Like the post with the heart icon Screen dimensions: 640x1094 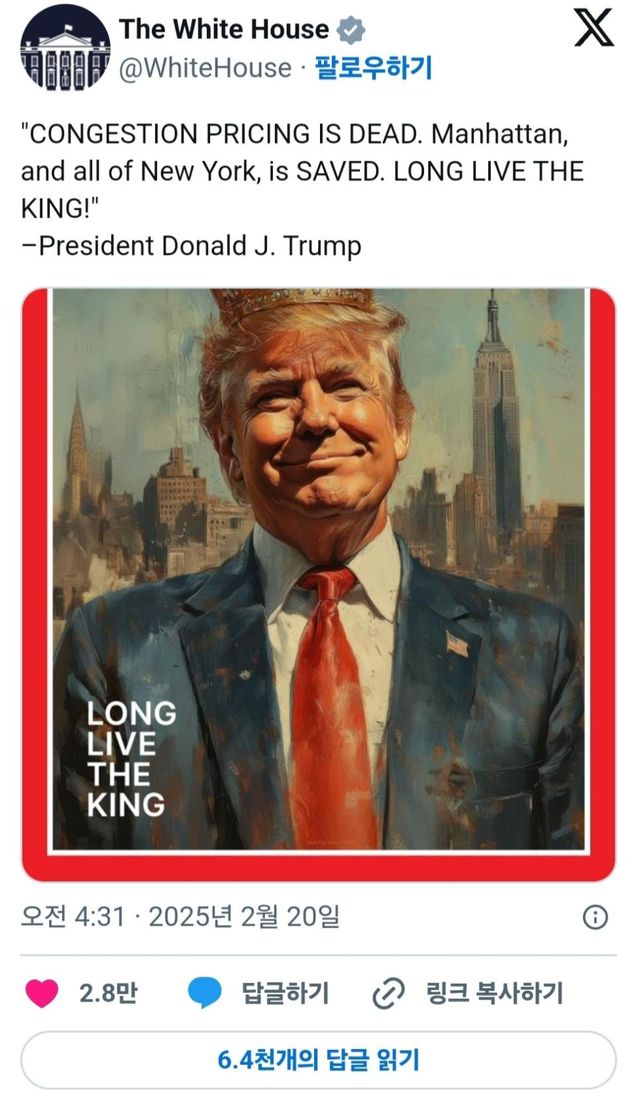point(42,993)
